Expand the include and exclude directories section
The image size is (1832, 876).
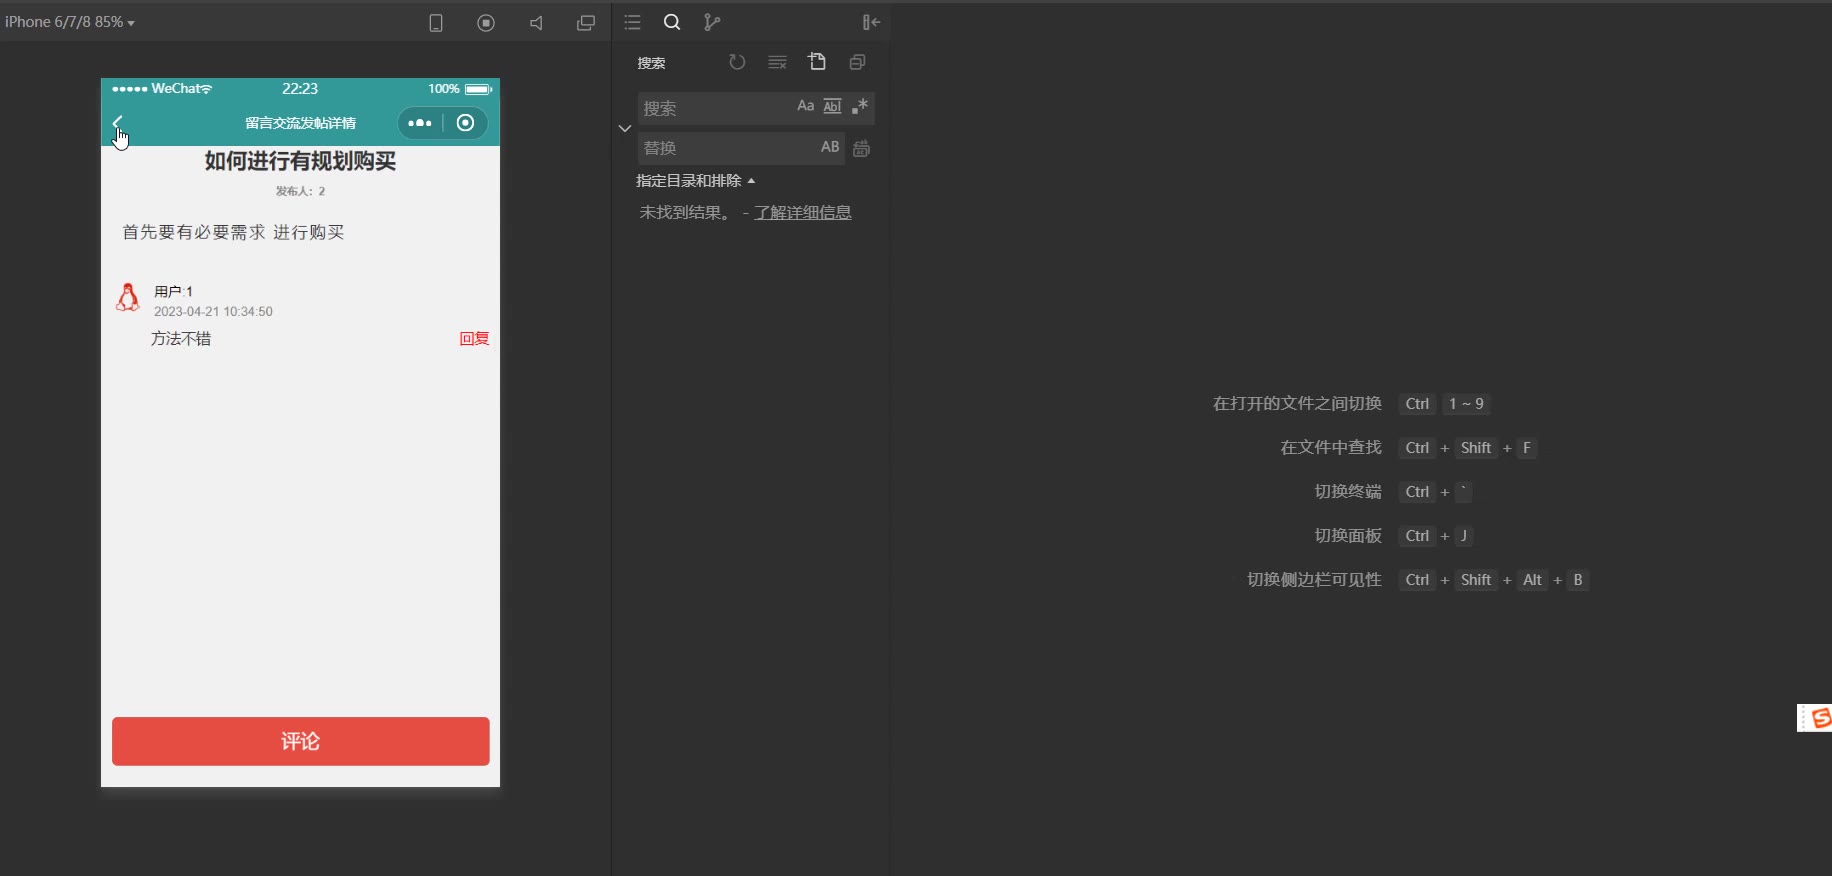(x=696, y=181)
